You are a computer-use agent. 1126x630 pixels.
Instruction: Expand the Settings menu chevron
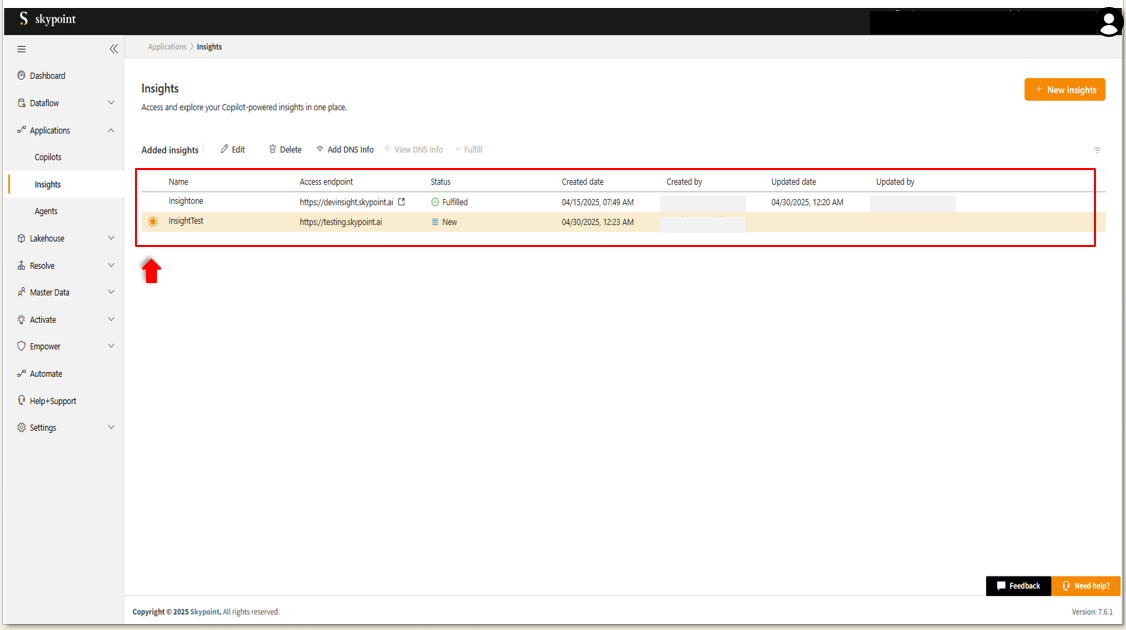pos(111,427)
